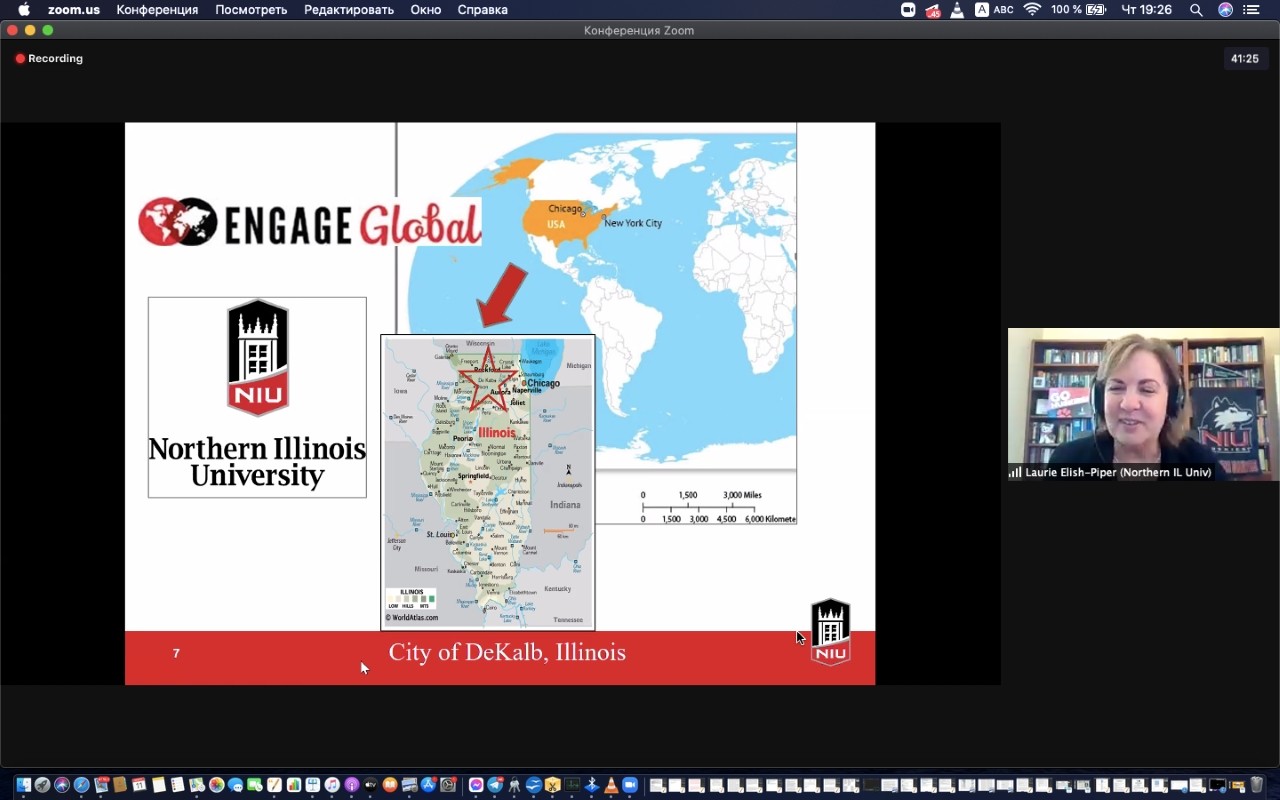Launch Siri from the menu bar

[1225, 10]
